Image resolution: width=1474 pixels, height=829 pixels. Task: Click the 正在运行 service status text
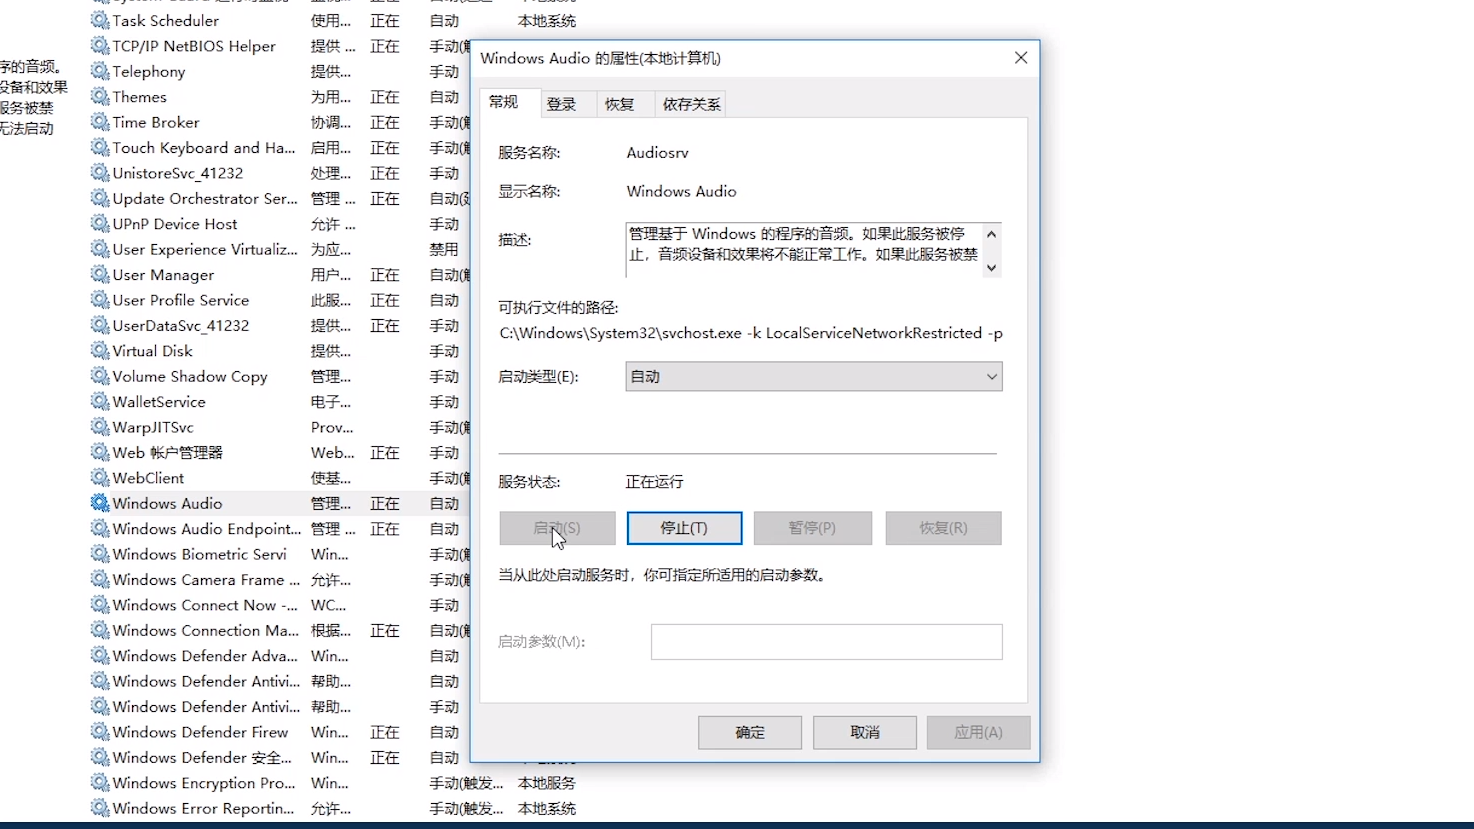point(655,482)
